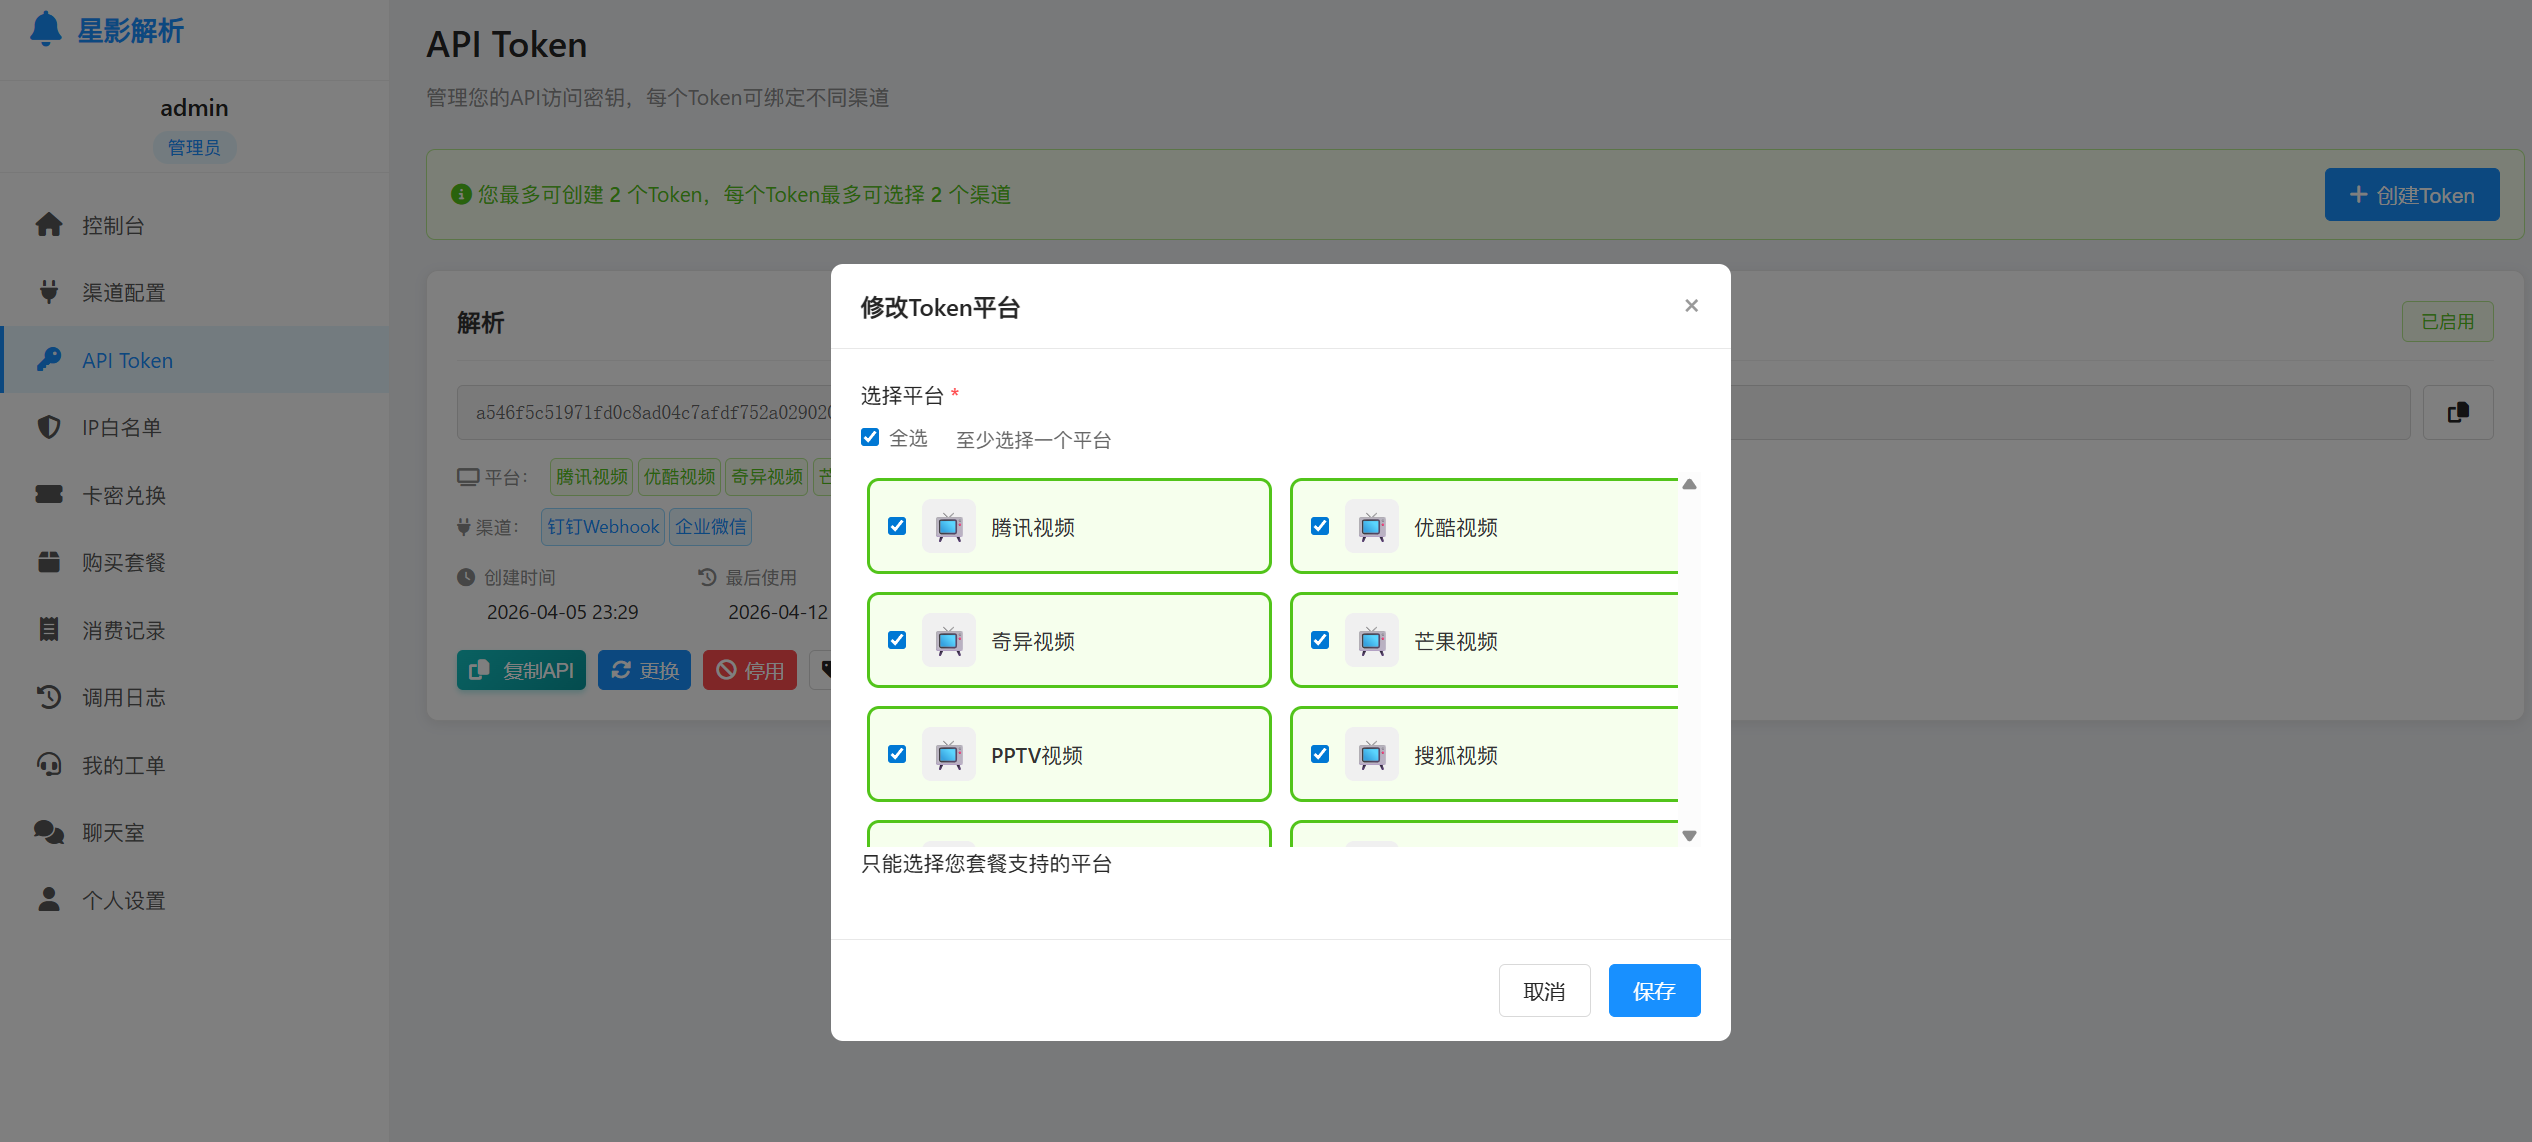
Task: Click the info icon in the green notice
Action: 461,194
